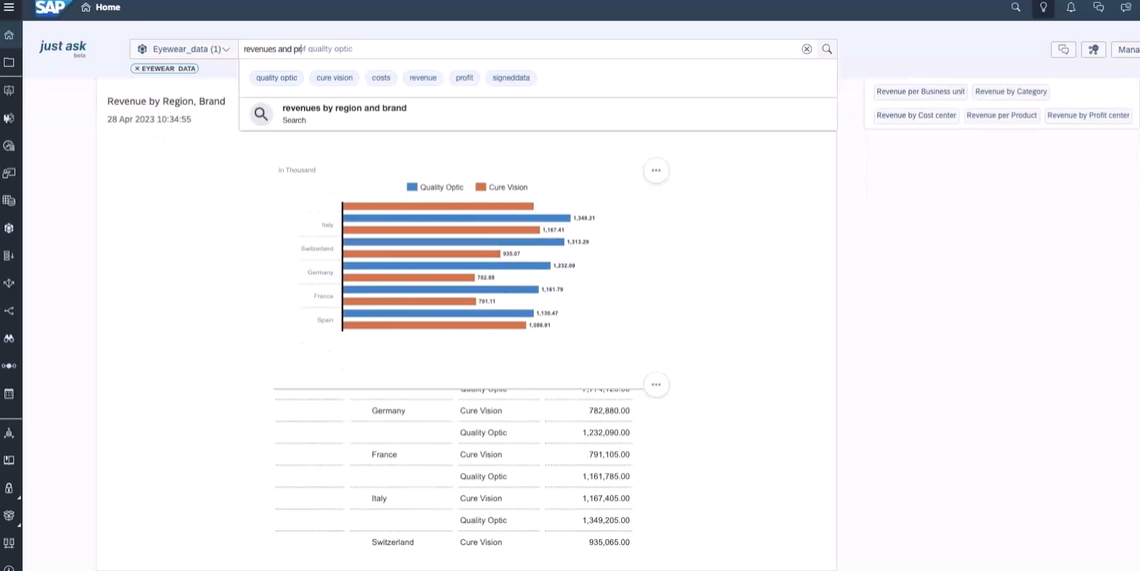Open the box package icon in sidebar
Viewport: 1140px width, 571px height.
(9, 515)
